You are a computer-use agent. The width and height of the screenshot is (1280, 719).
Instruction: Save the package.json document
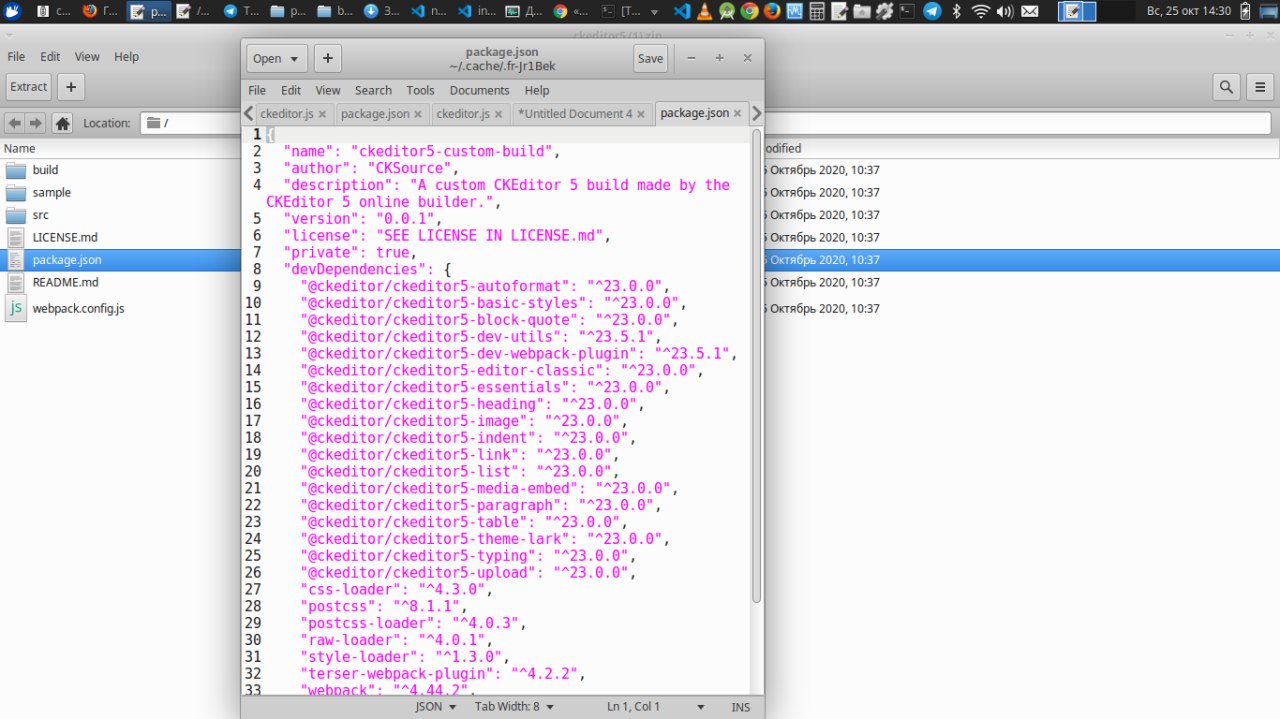[650, 58]
